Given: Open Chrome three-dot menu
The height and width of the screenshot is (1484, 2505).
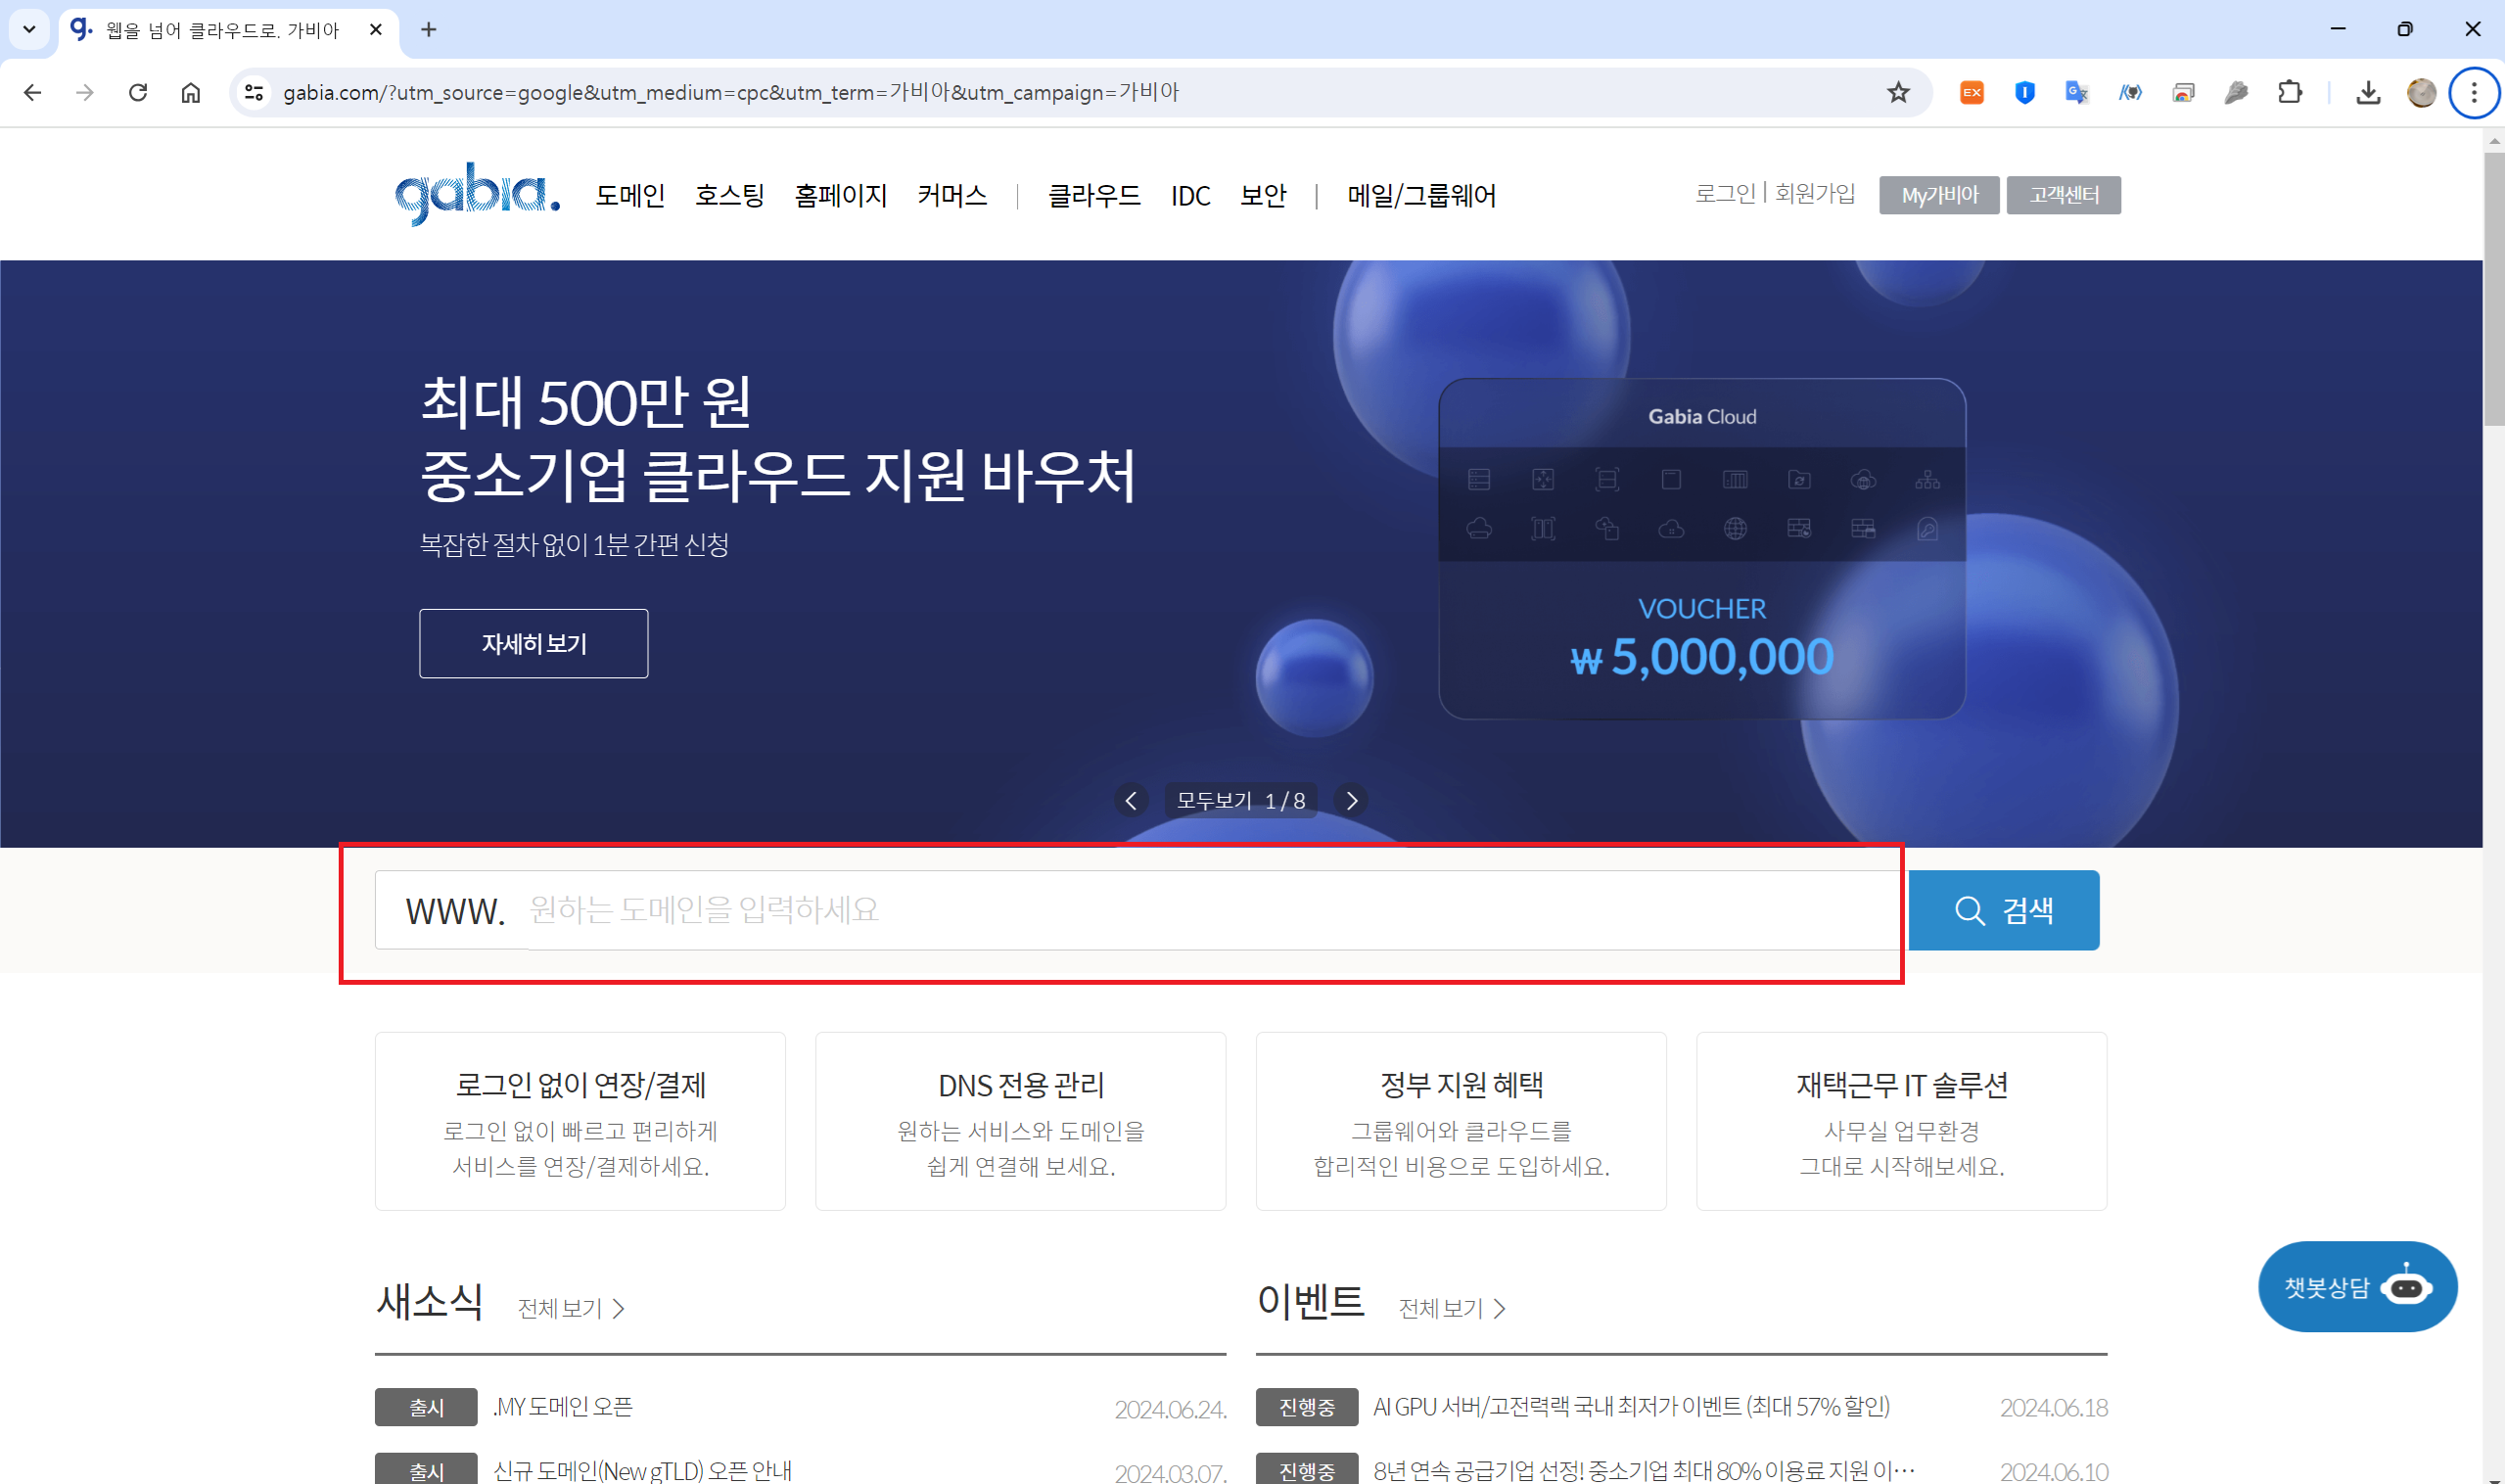Looking at the screenshot, I should [x=2473, y=92].
